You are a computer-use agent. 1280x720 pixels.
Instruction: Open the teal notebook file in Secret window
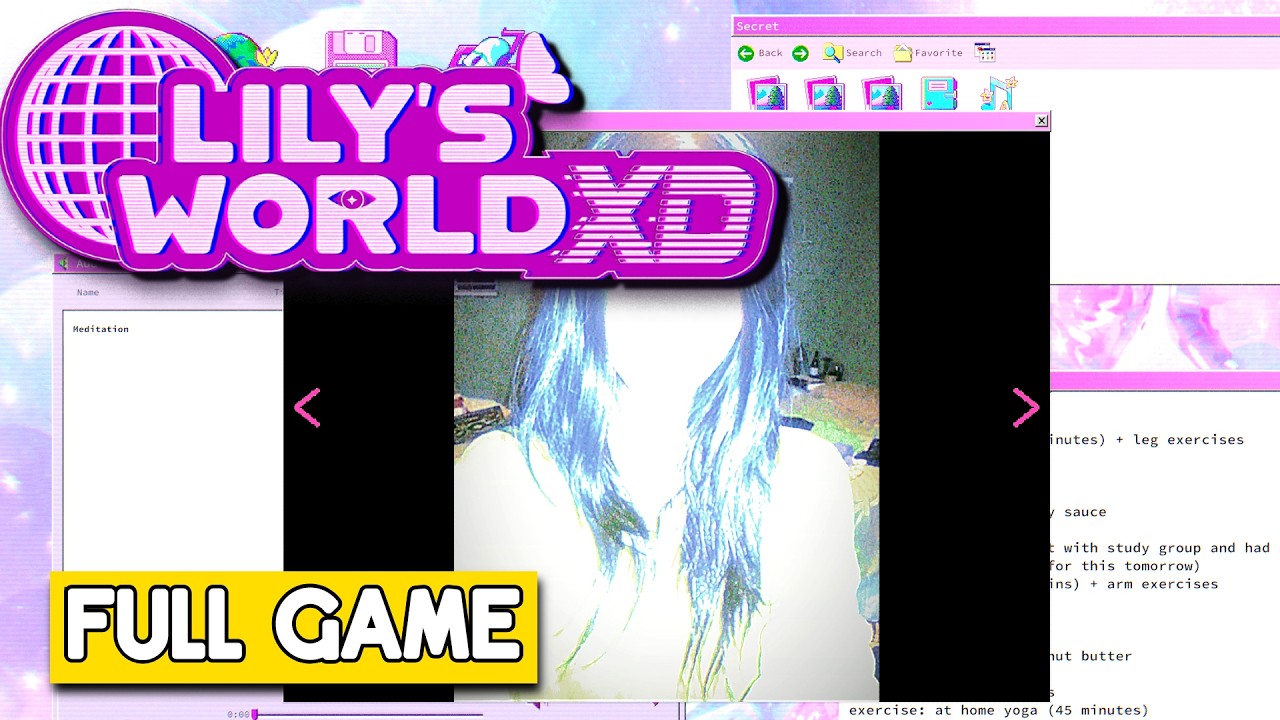[939, 93]
